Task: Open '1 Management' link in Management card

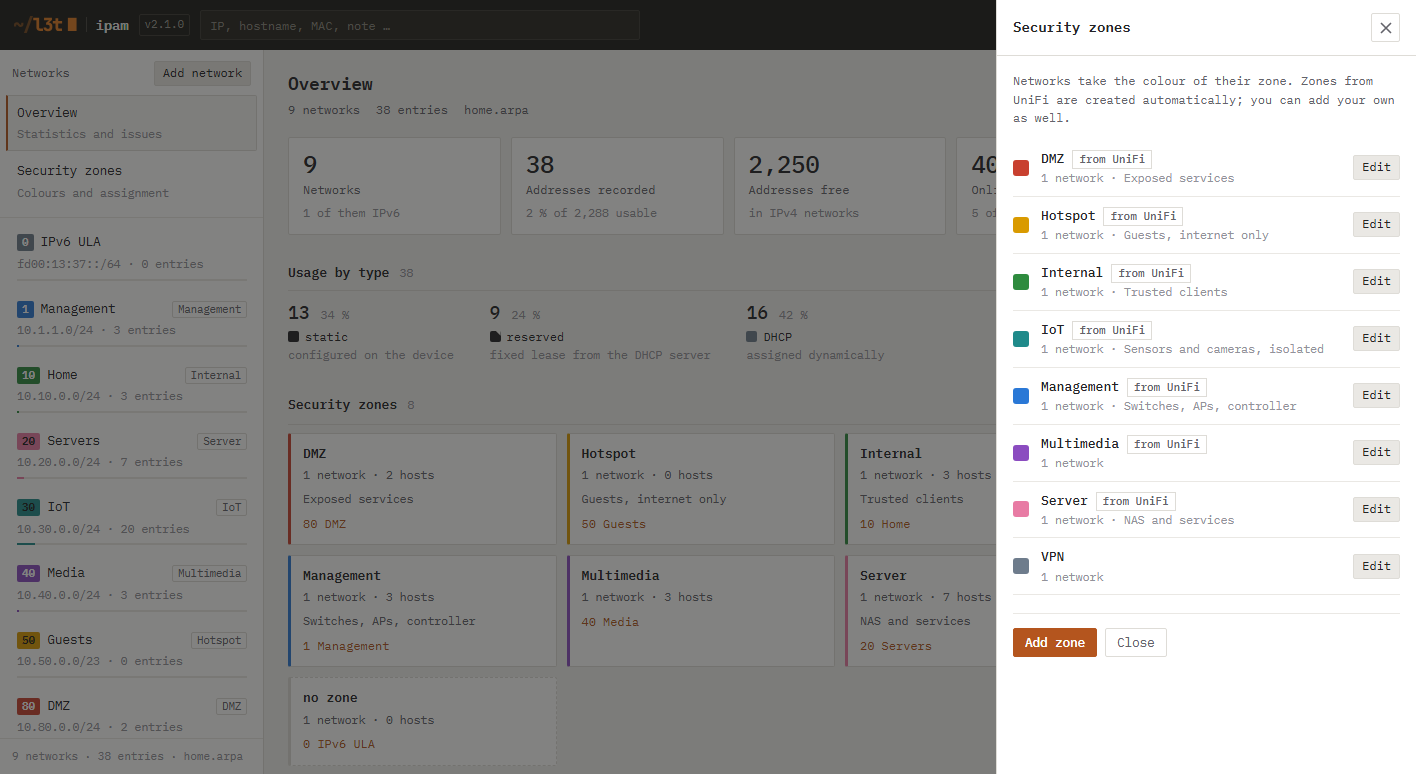Action: 346,646
